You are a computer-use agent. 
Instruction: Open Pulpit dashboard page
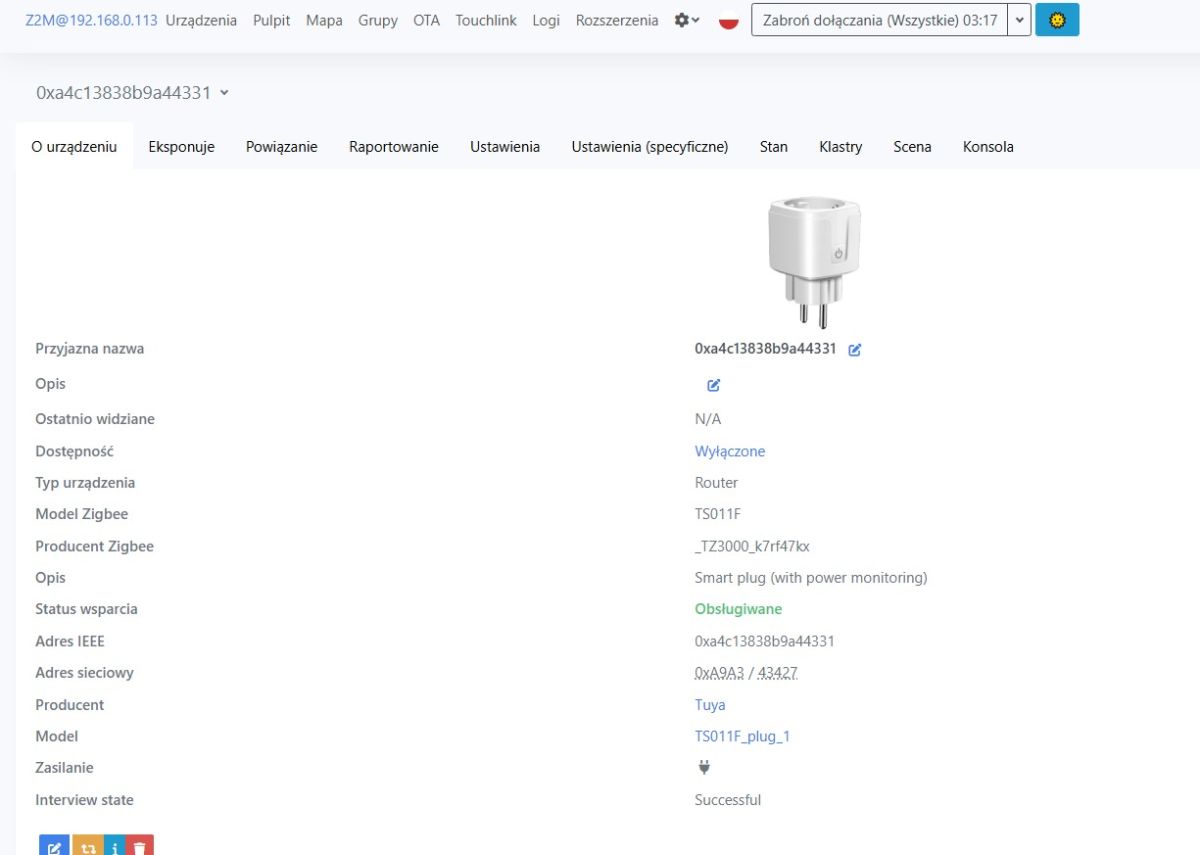pyautogui.click(x=271, y=20)
